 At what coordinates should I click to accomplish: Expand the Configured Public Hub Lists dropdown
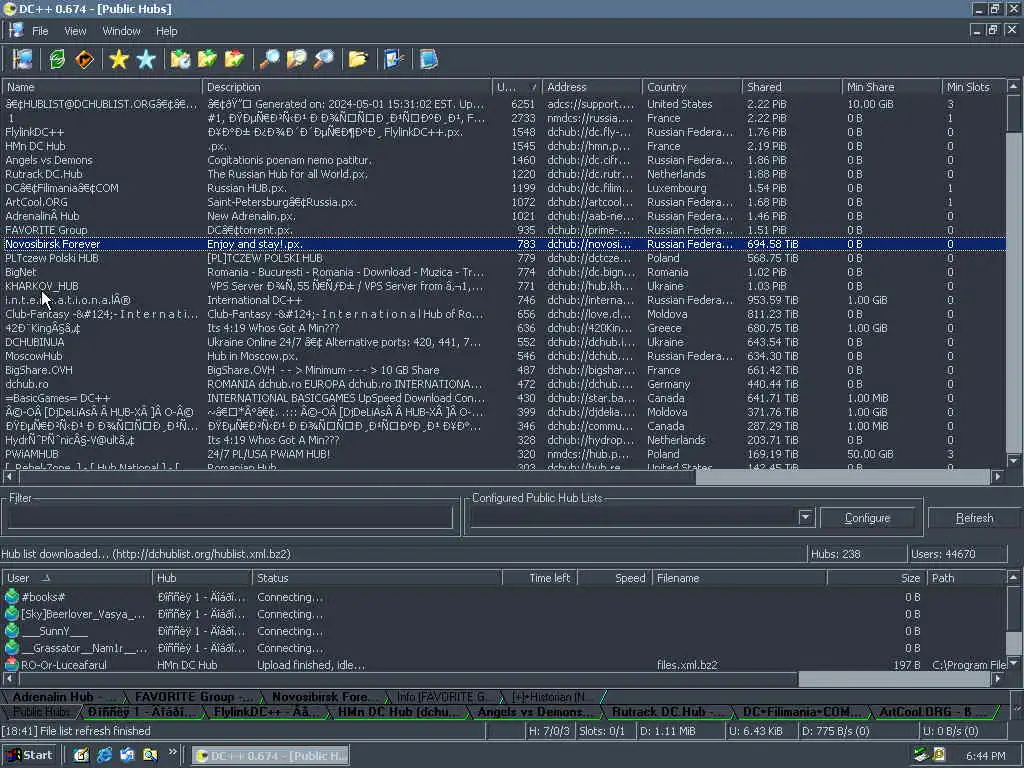pos(805,517)
